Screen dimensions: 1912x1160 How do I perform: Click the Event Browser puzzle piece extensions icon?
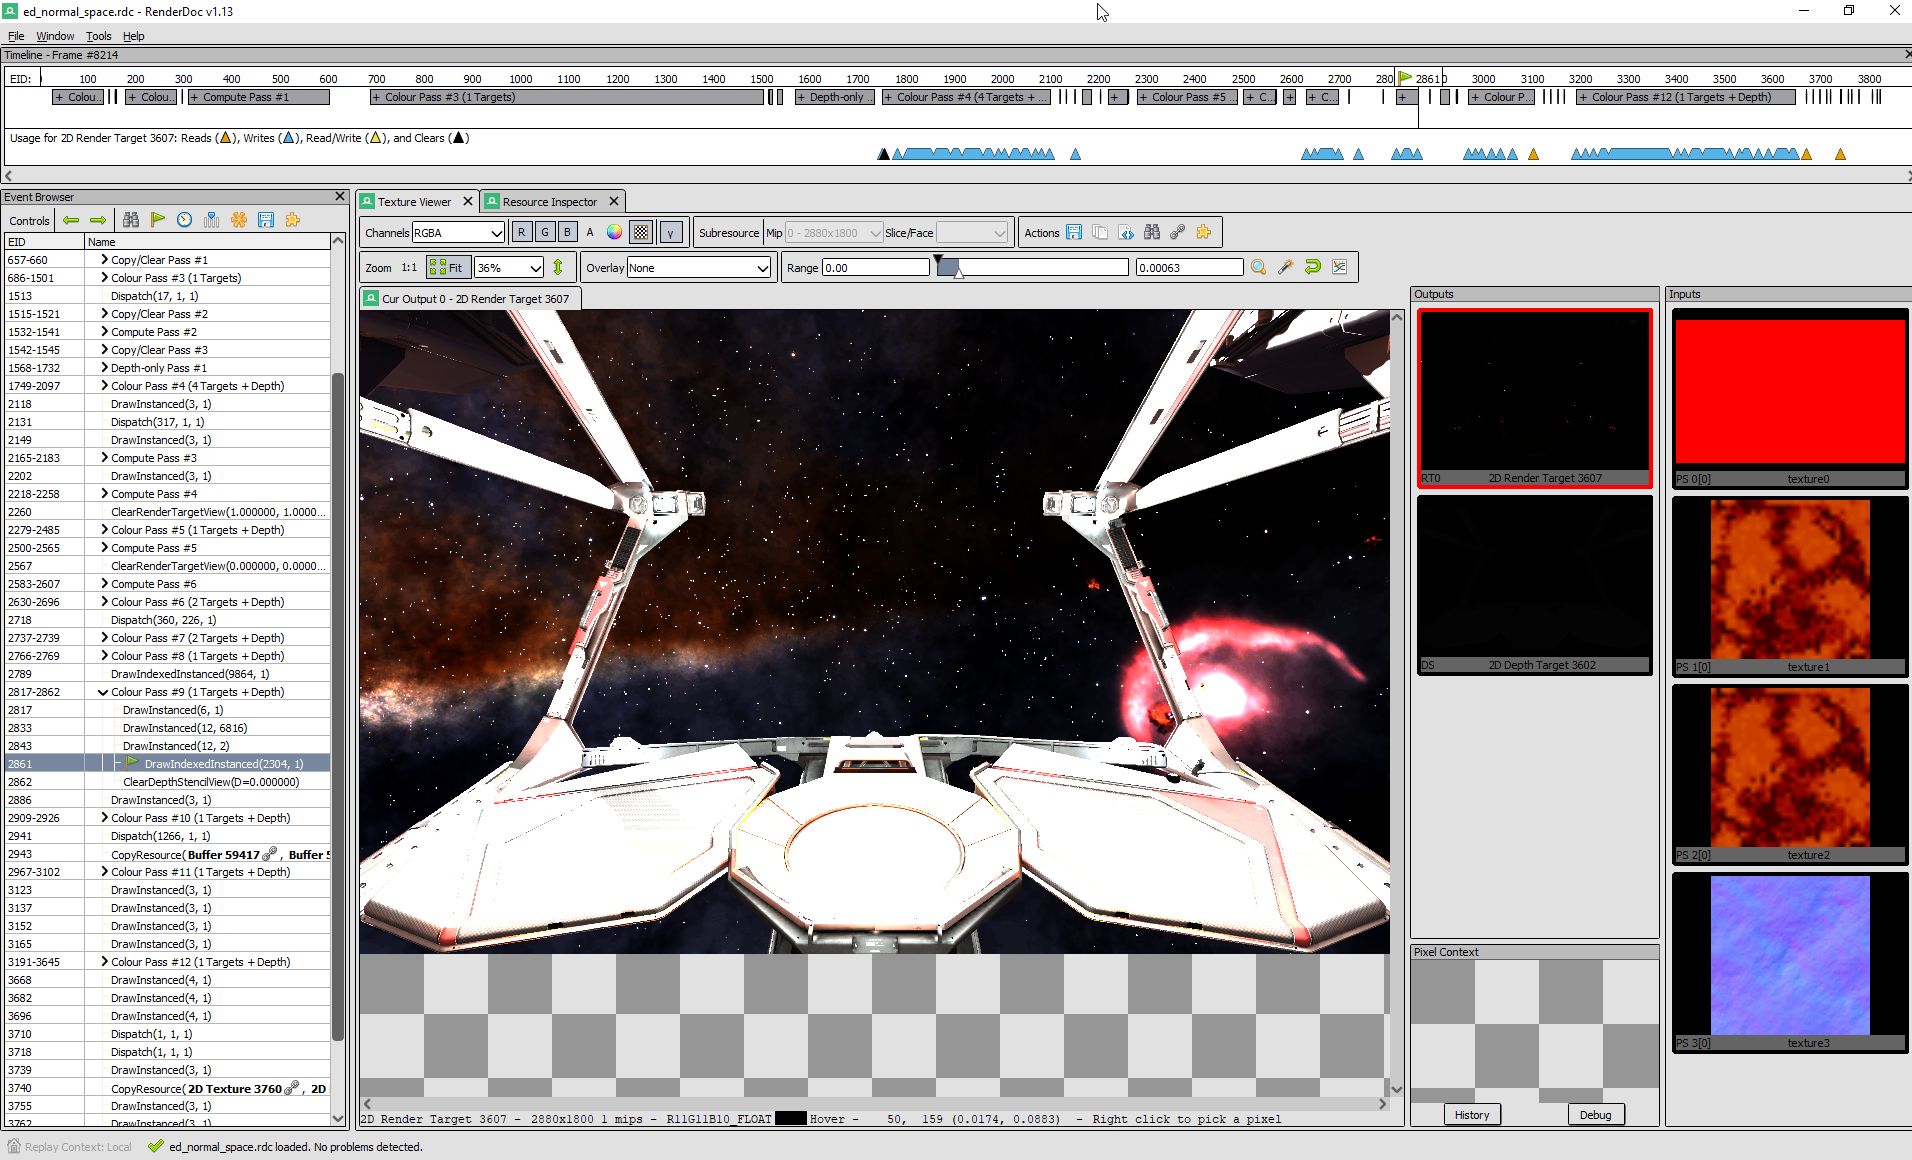click(x=293, y=220)
